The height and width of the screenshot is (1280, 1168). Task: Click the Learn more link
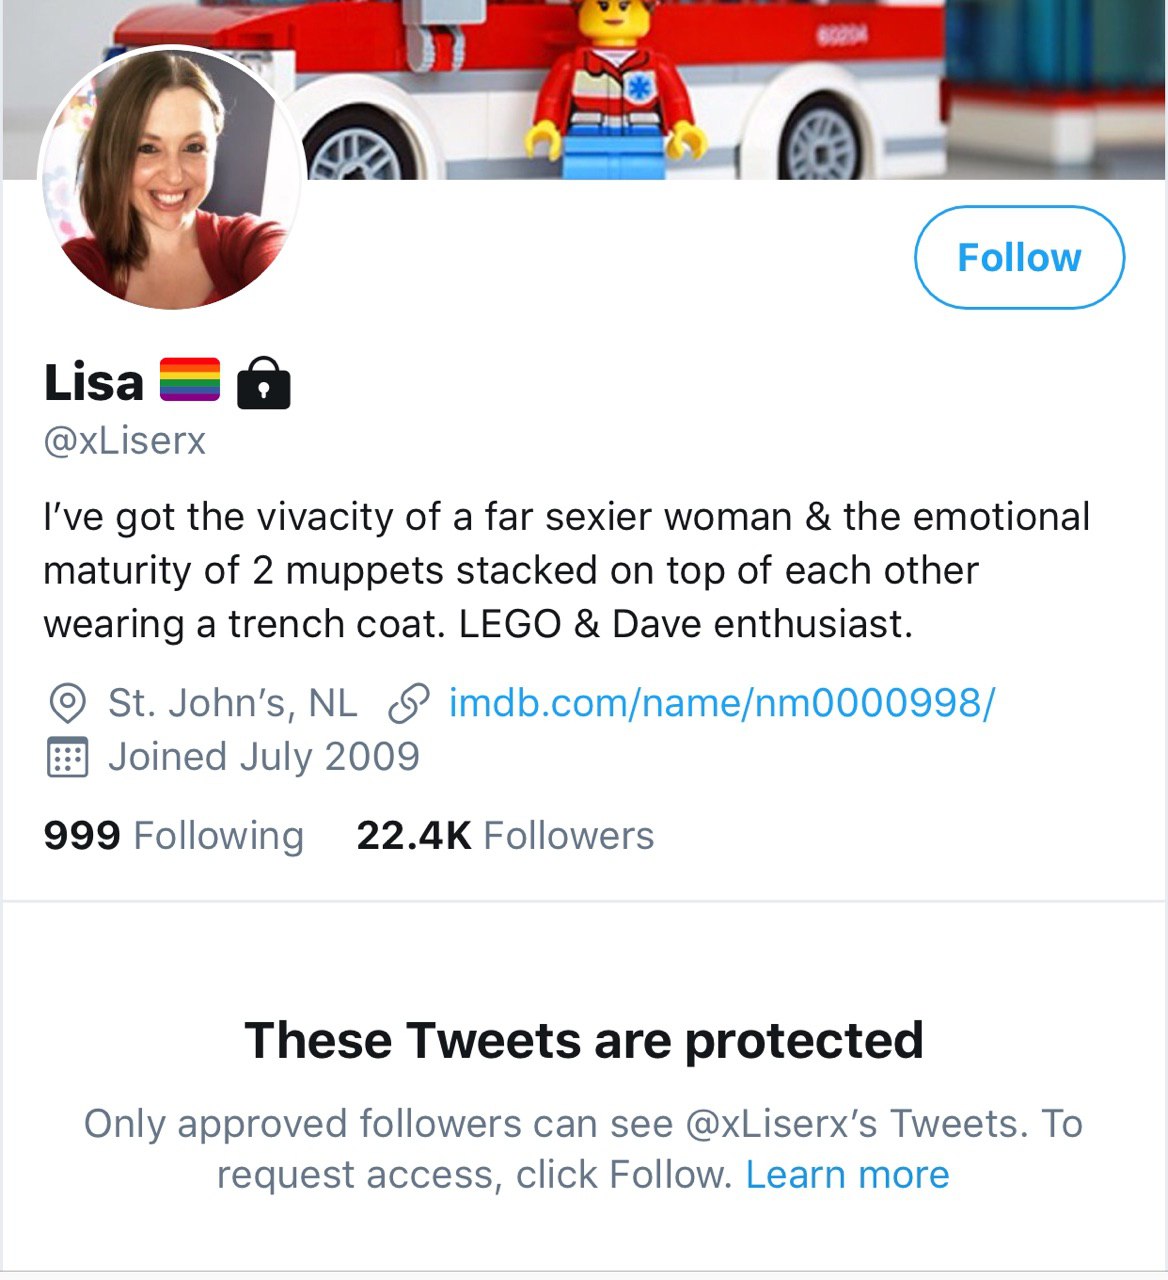(847, 1174)
